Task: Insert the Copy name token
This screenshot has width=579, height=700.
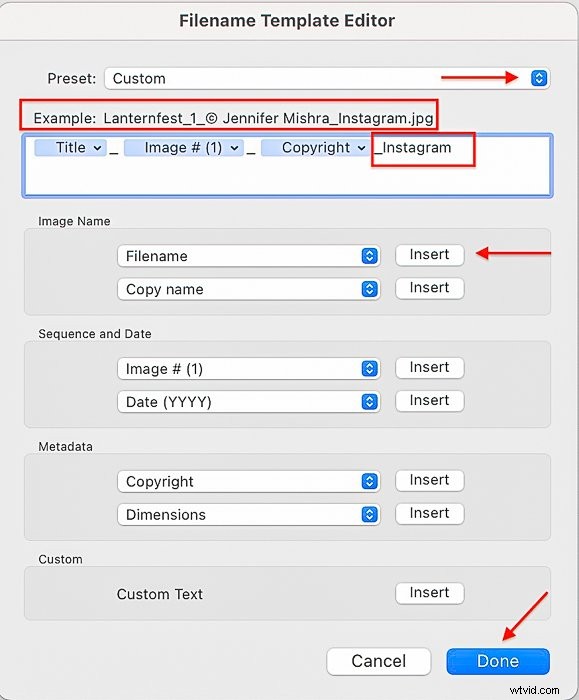Action: pyautogui.click(x=429, y=288)
